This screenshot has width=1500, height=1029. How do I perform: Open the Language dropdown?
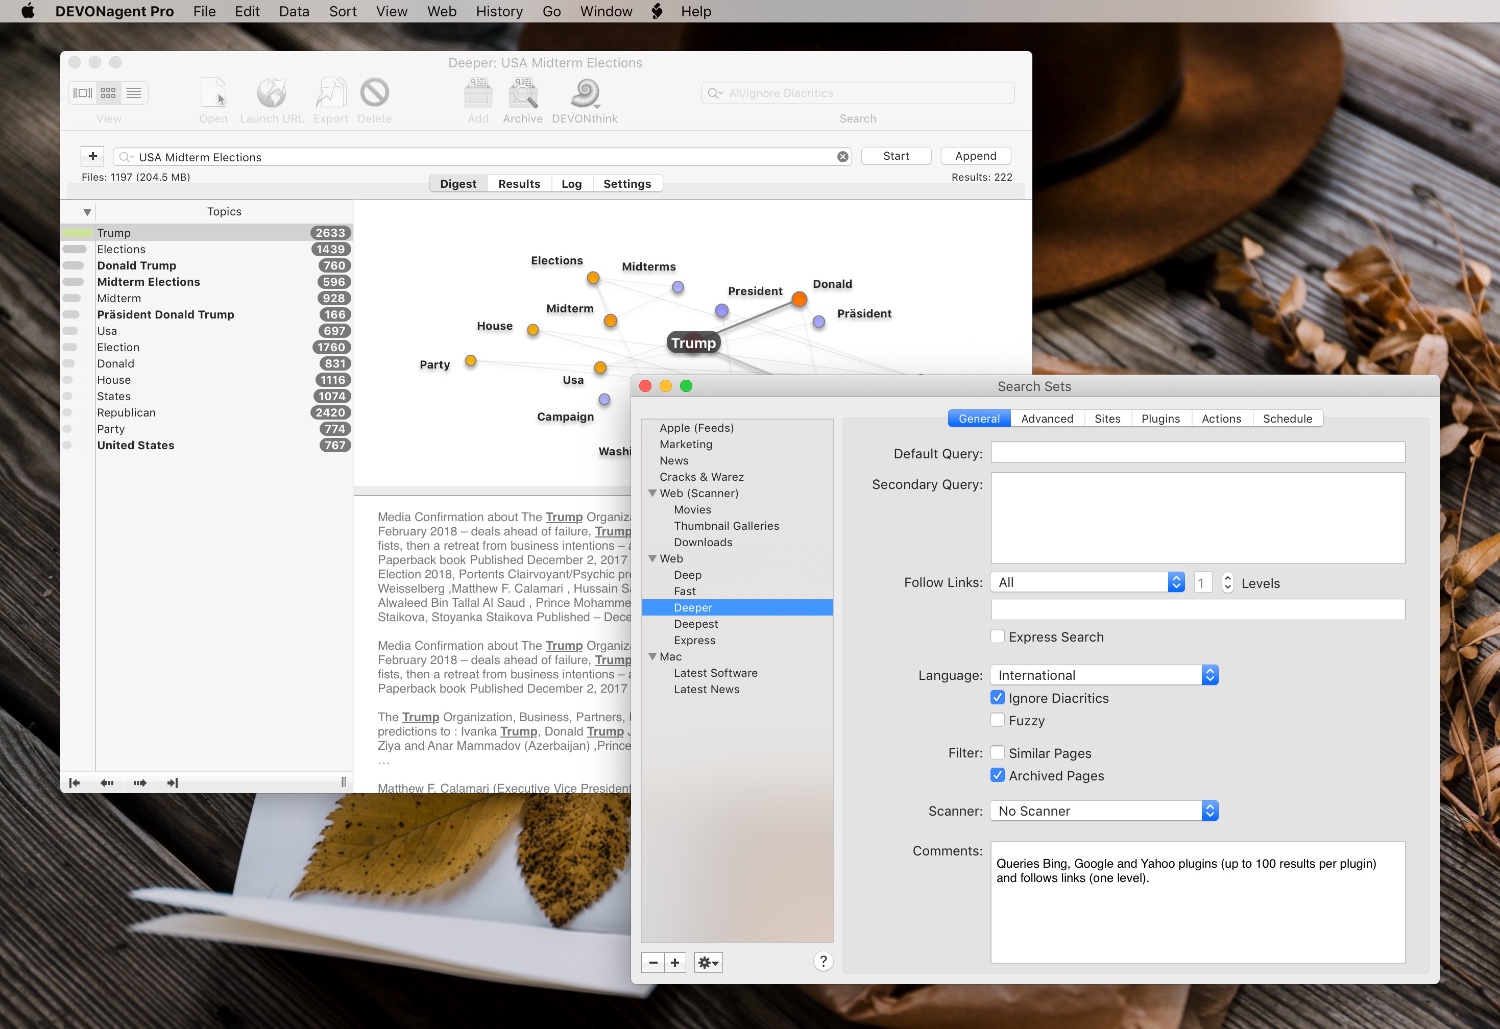tap(1104, 675)
